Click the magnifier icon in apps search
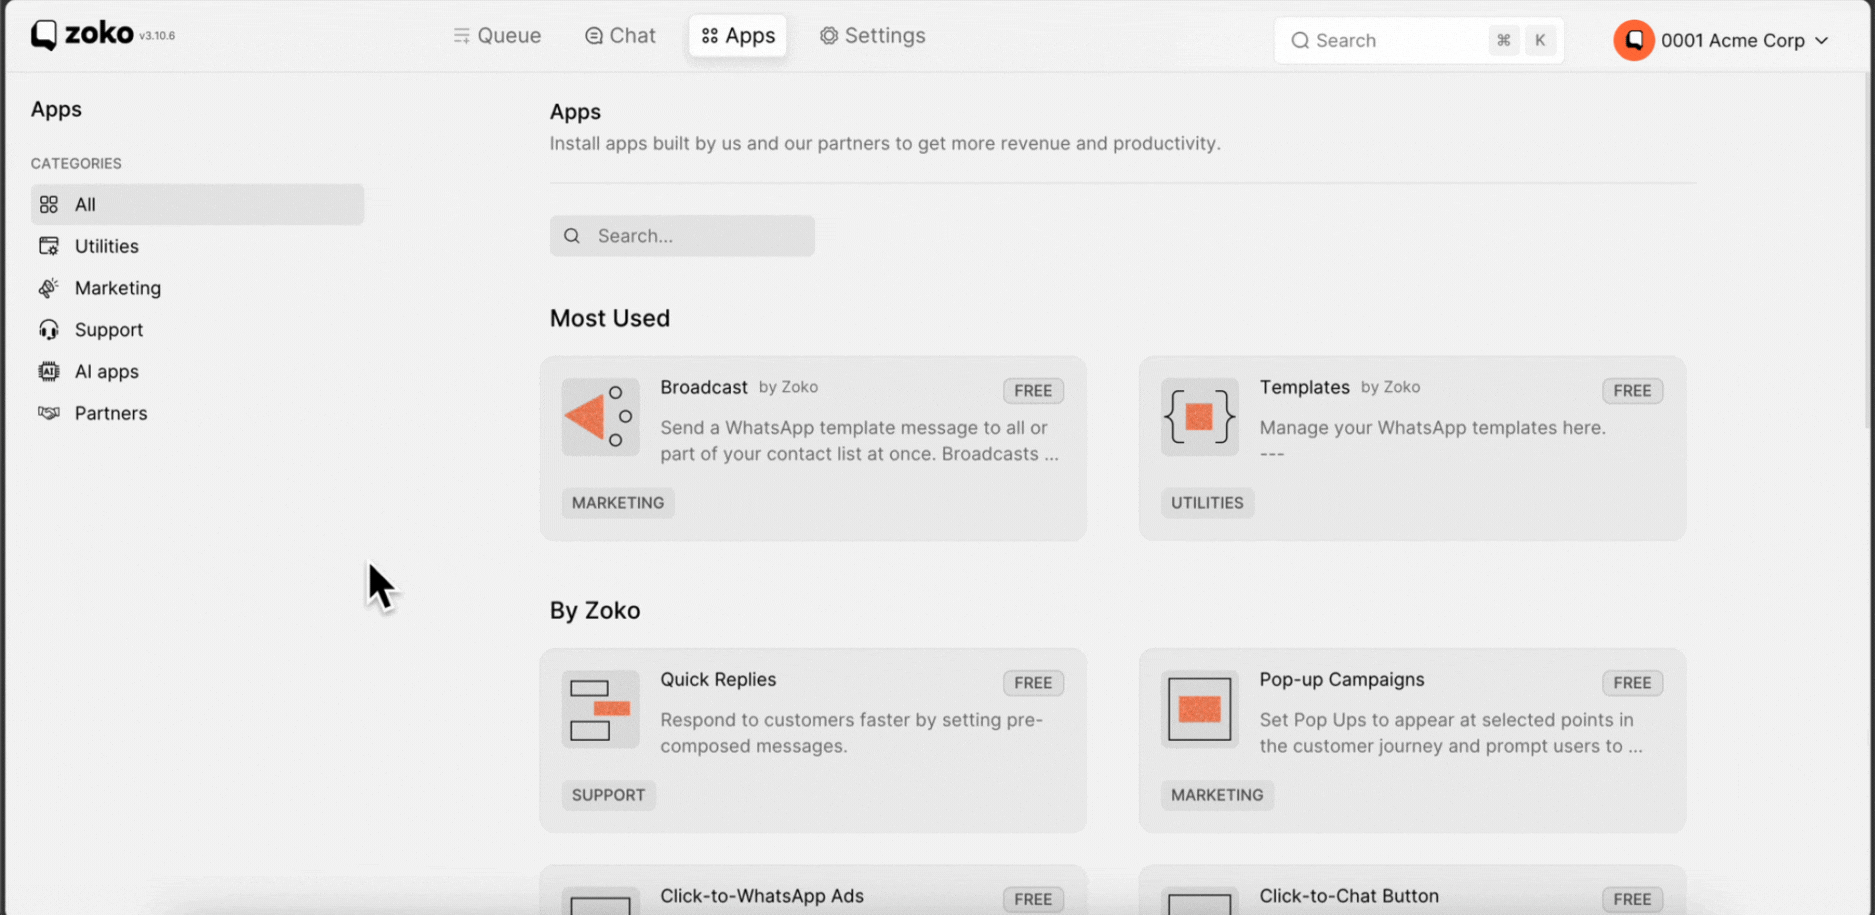The height and width of the screenshot is (915, 1875). [572, 236]
